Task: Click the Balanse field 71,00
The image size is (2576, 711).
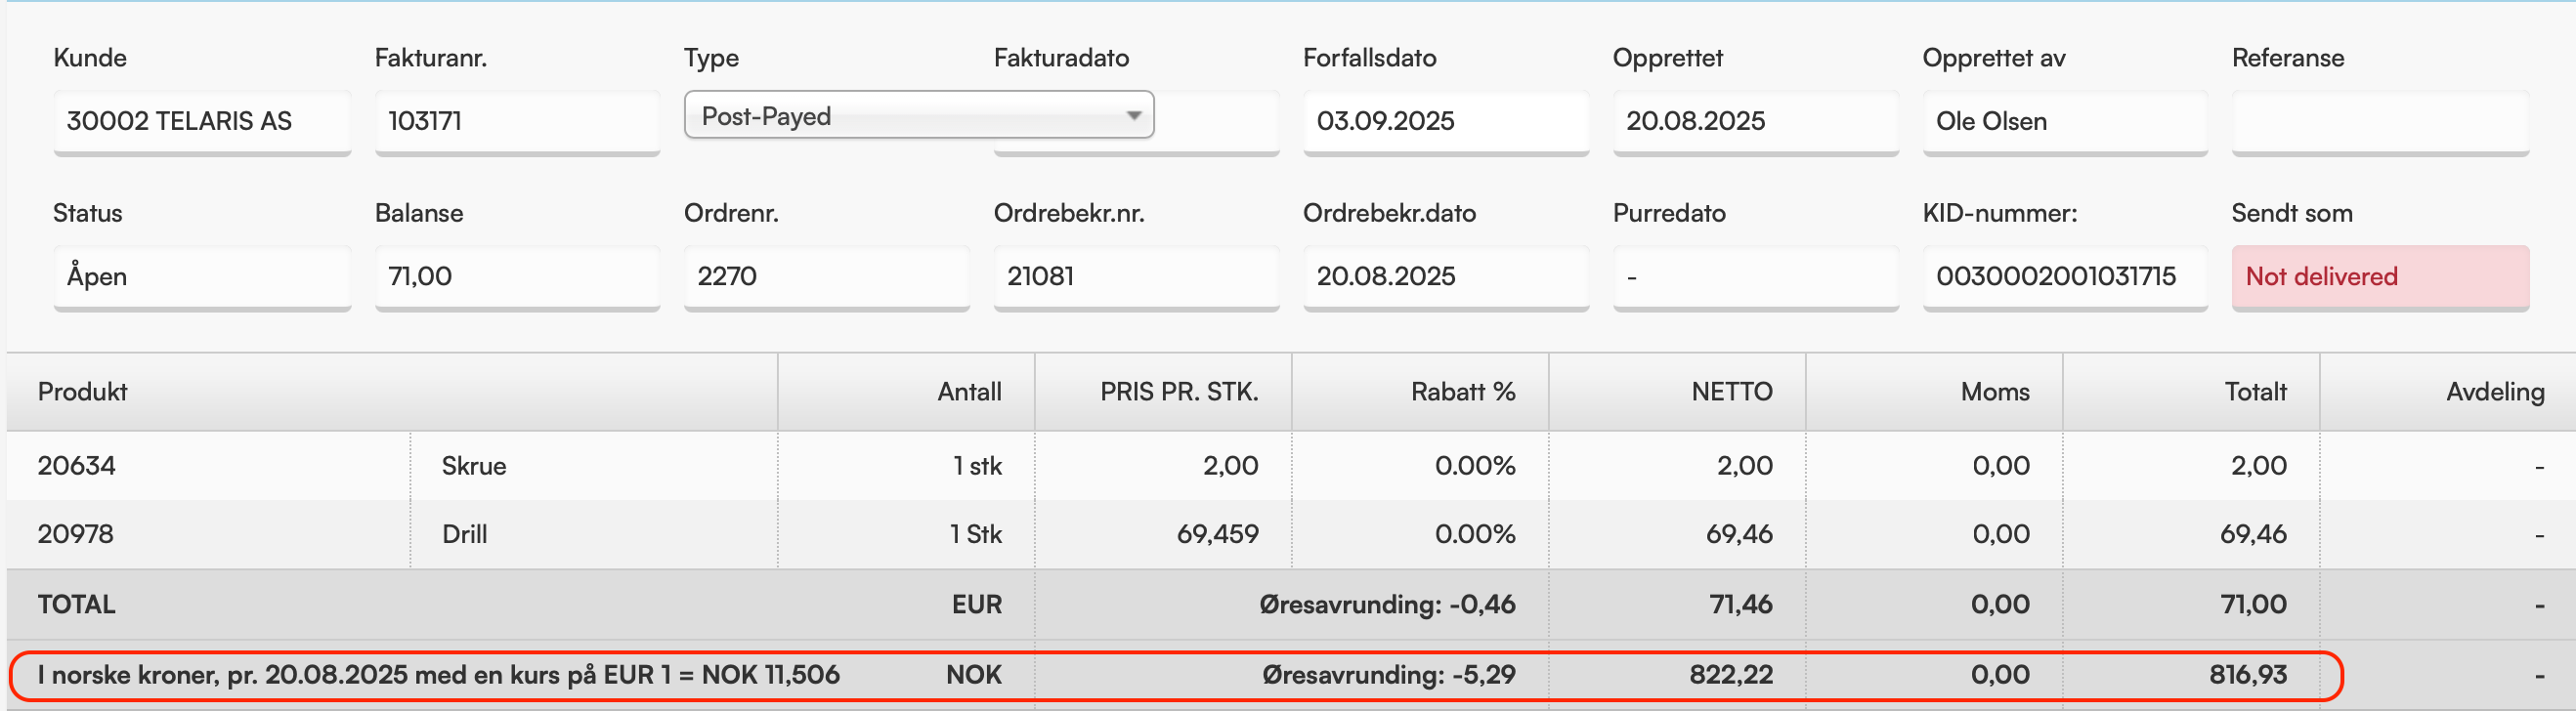Action: (x=516, y=276)
